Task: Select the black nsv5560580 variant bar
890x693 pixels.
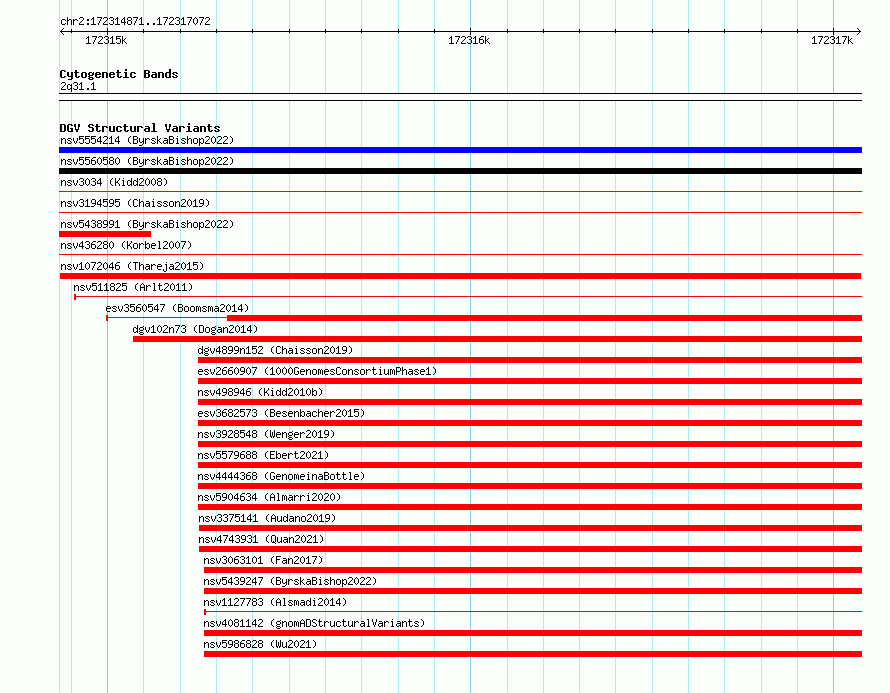Action: coord(460,171)
